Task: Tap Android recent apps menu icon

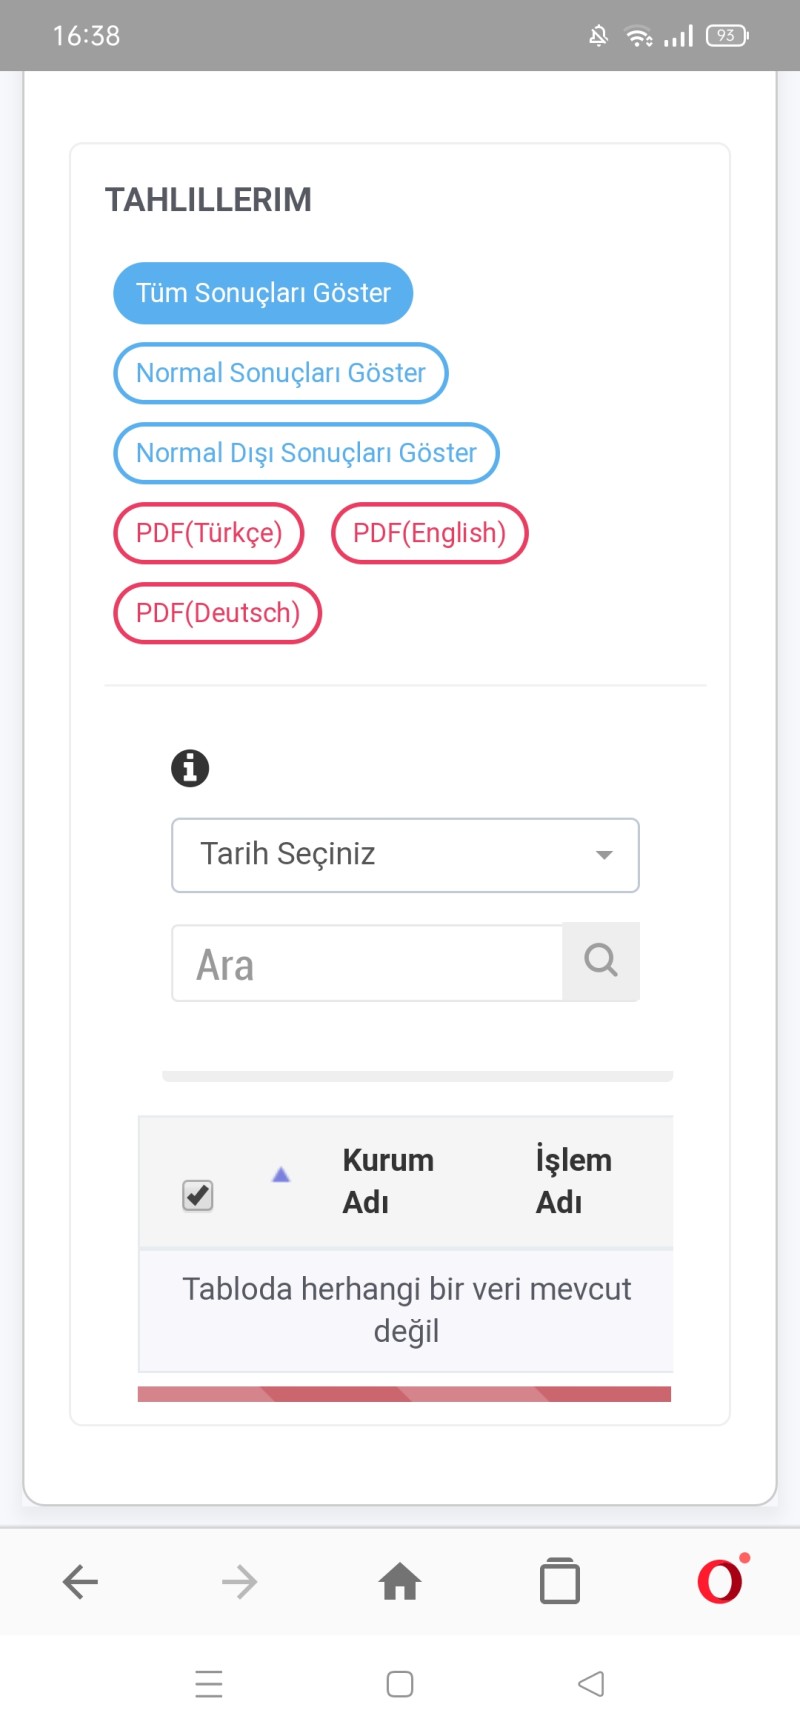Action: (209, 1684)
